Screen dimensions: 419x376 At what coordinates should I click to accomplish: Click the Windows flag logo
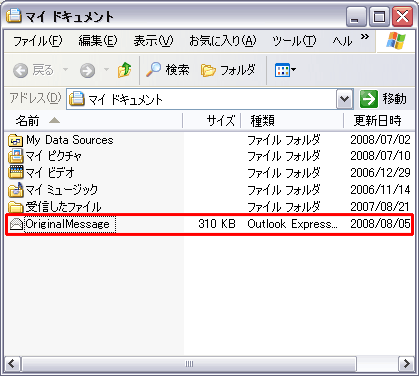click(396, 41)
